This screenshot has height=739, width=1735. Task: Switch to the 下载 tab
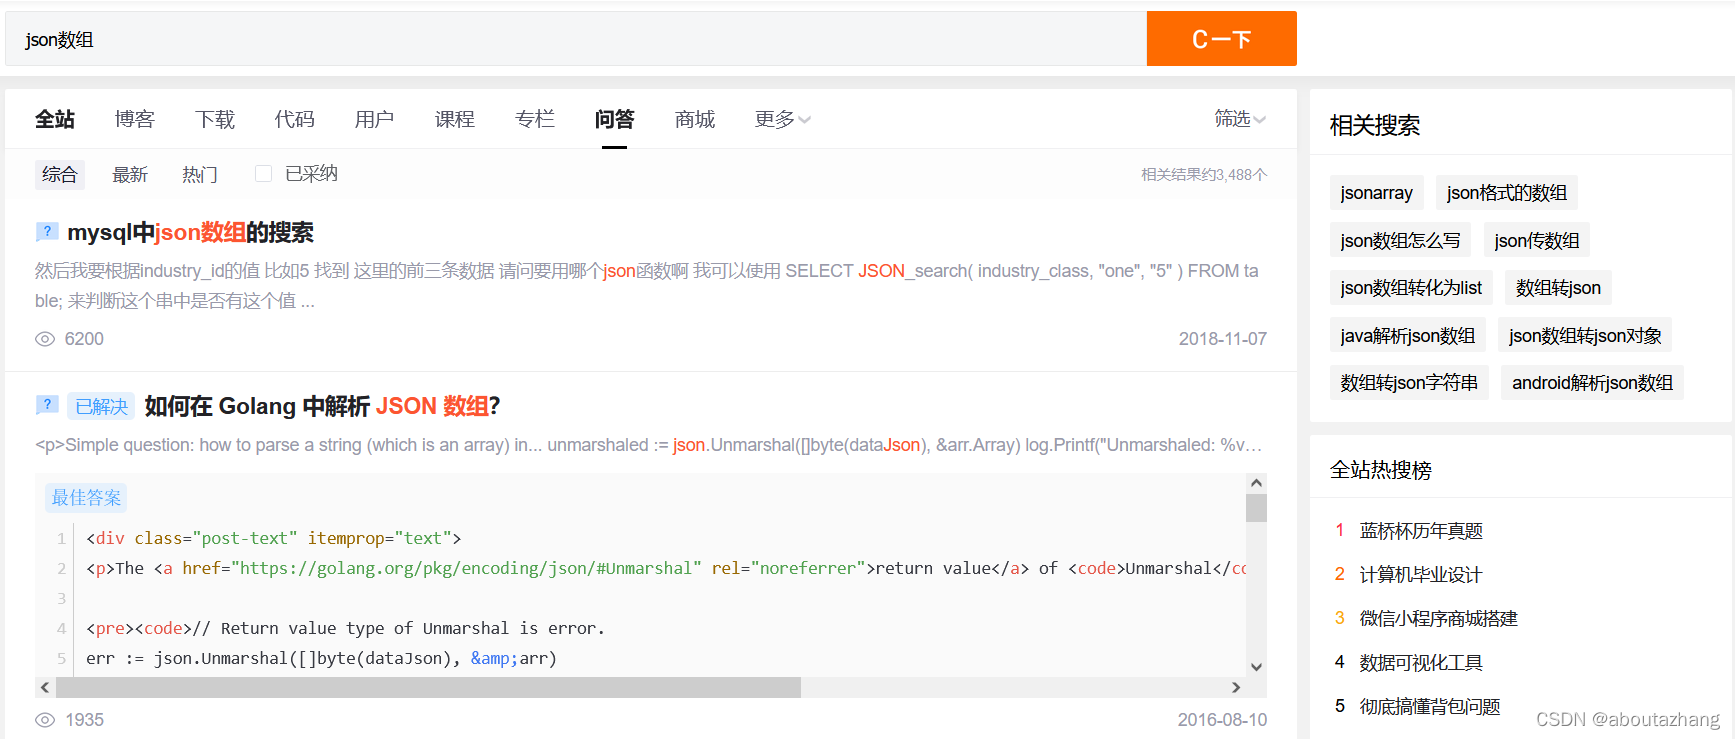point(215,119)
